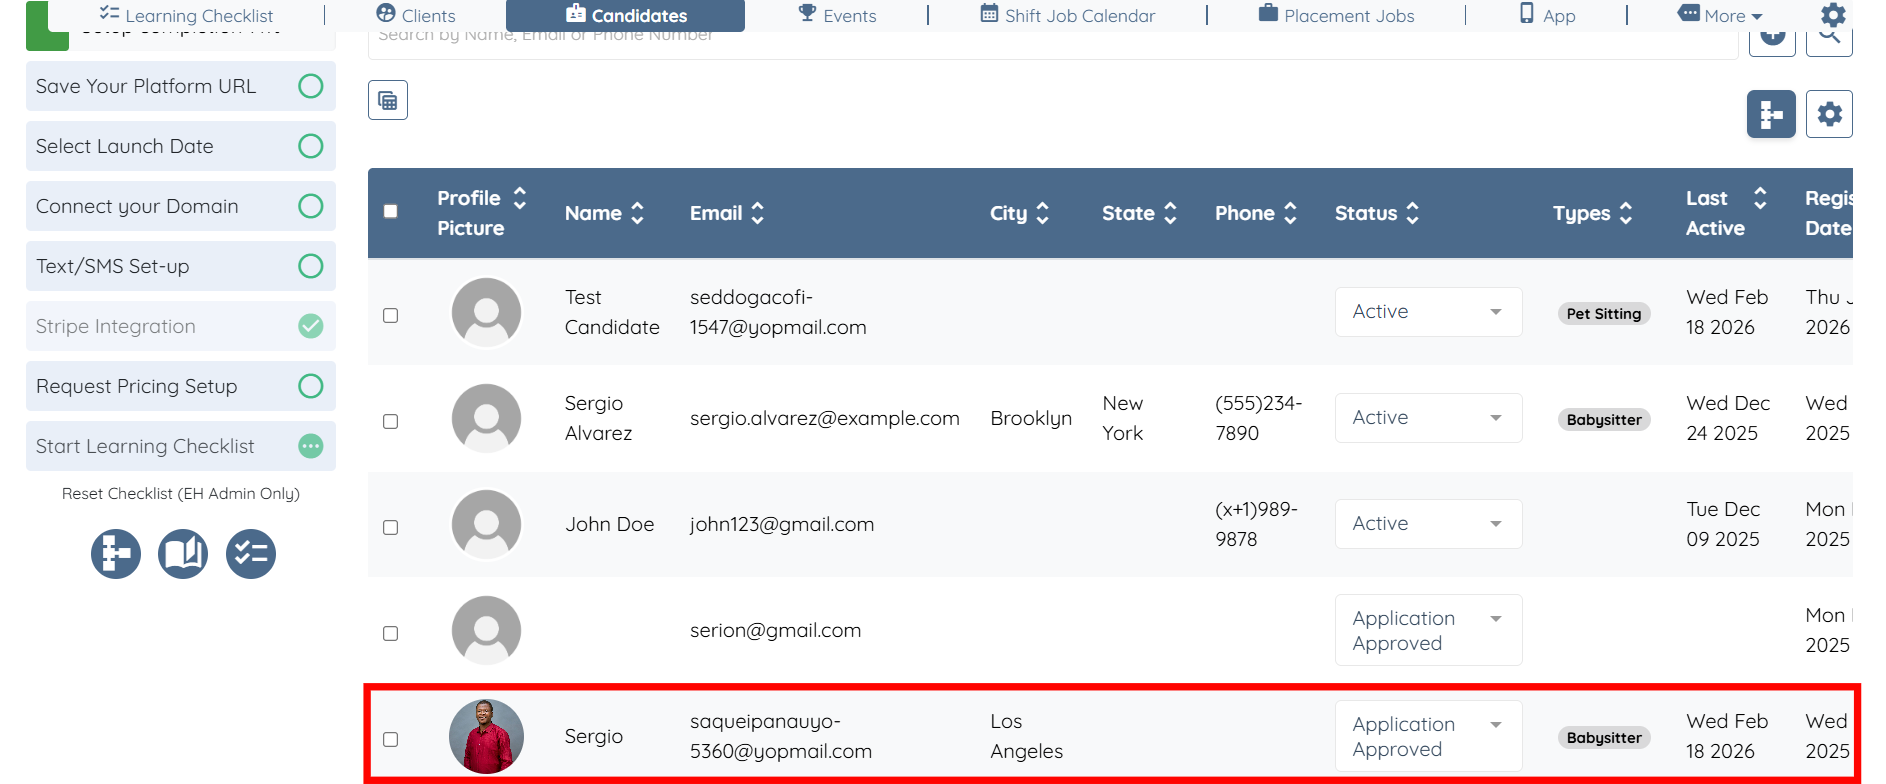Click the blue hierarchy button above the table
1886x784 pixels.
[1771, 114]
